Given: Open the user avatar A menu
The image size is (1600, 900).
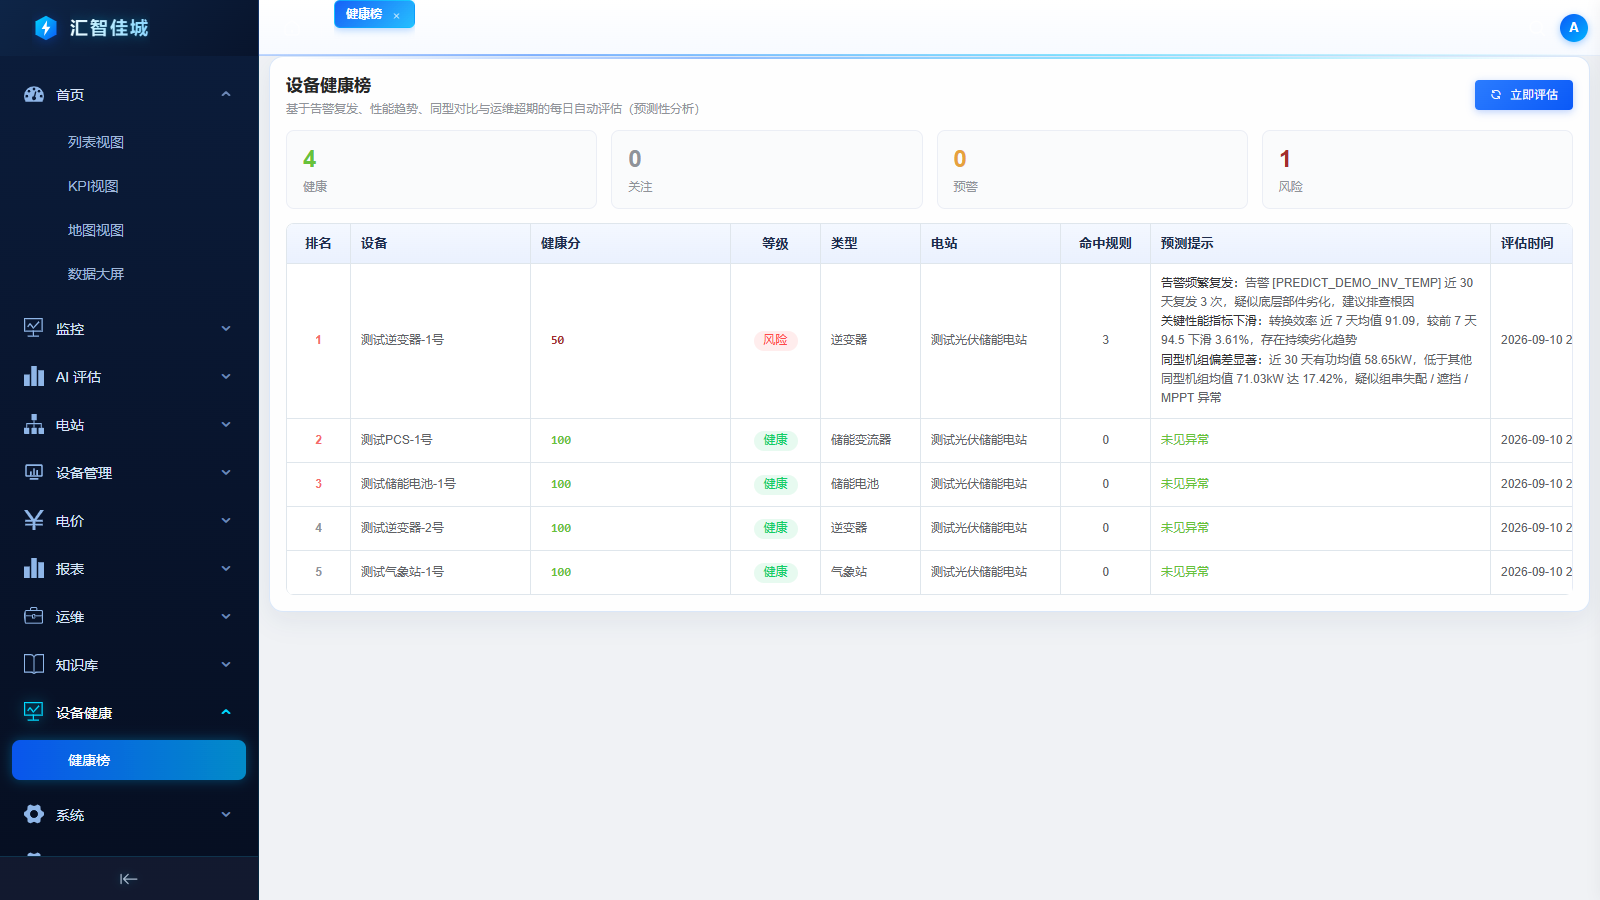Looking at the screenshot, I should 1573,28.
